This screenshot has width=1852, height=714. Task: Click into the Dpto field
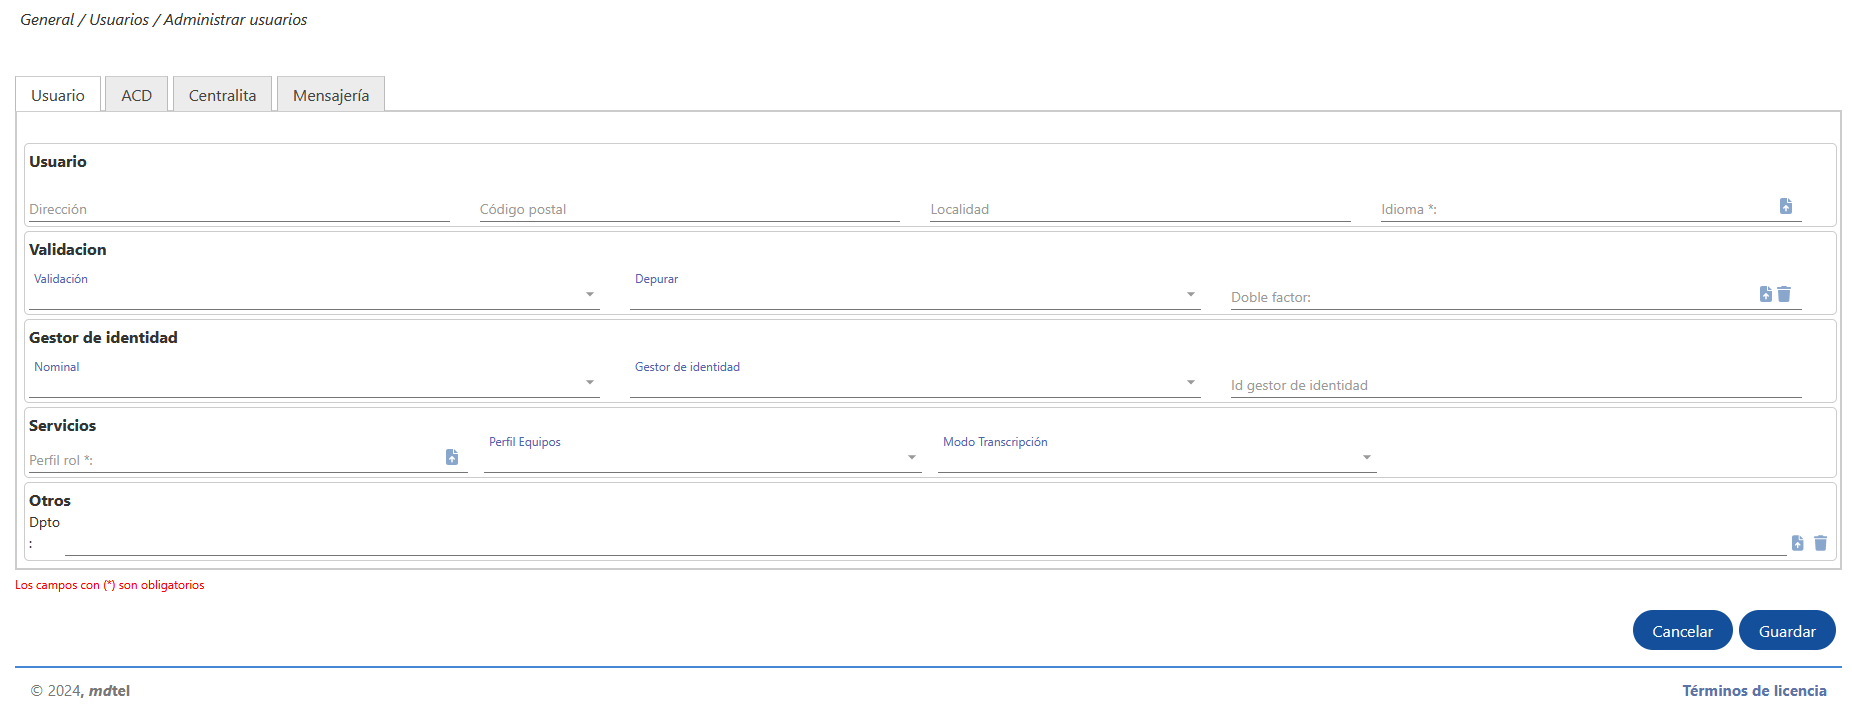click(x=925, y=544)
